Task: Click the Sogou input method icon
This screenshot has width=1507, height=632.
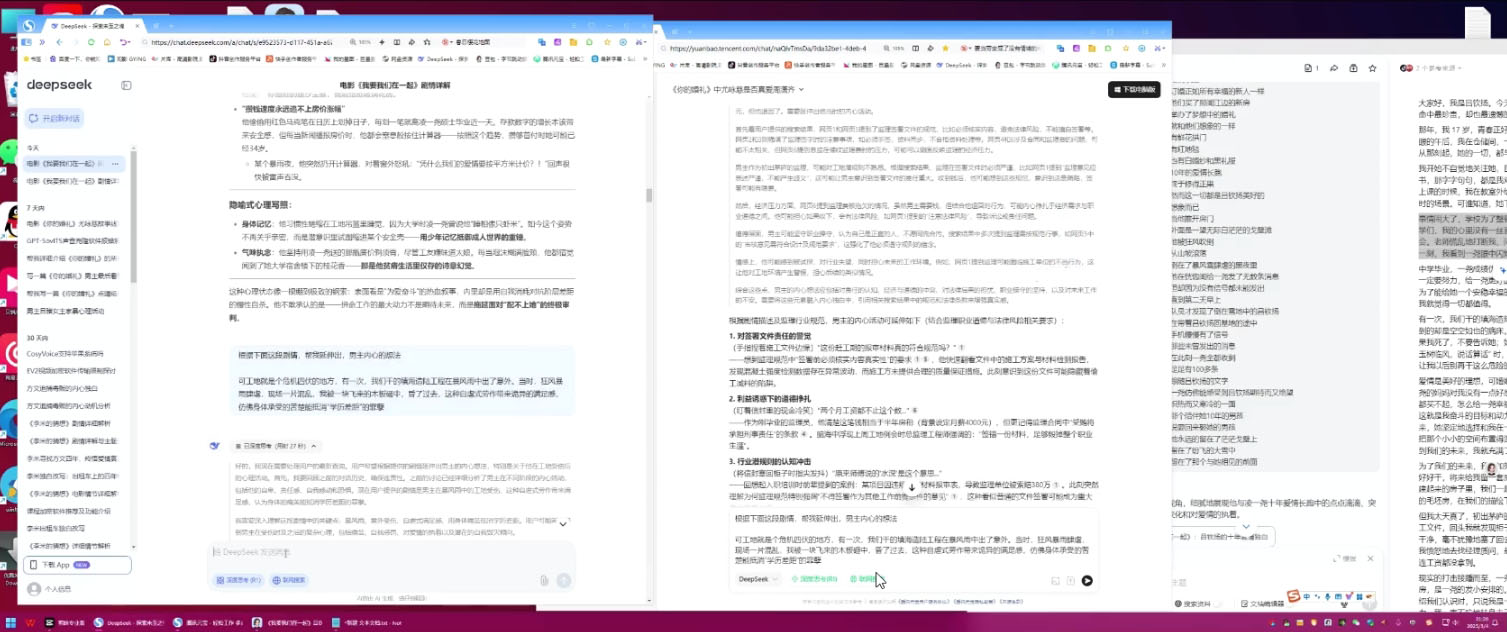Action: click(x=1294, y=597)
